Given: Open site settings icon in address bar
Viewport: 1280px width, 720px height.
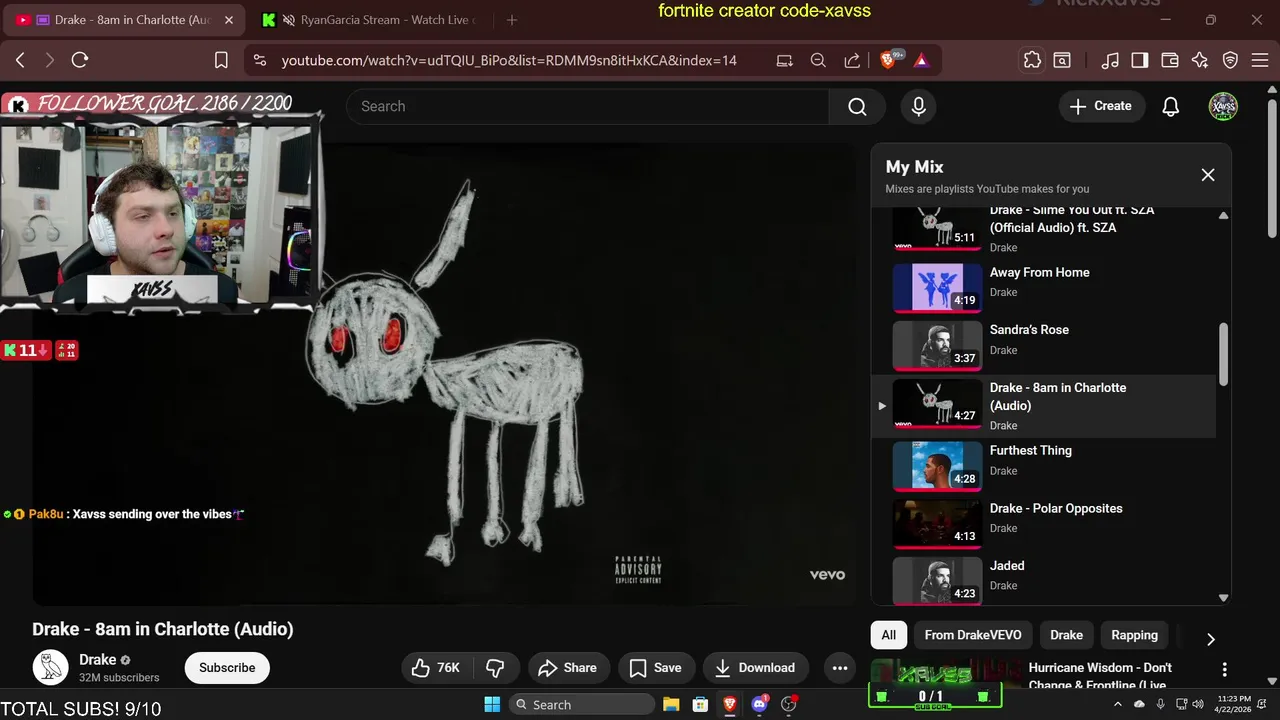Looking at the screenshot, I should 260,60.
